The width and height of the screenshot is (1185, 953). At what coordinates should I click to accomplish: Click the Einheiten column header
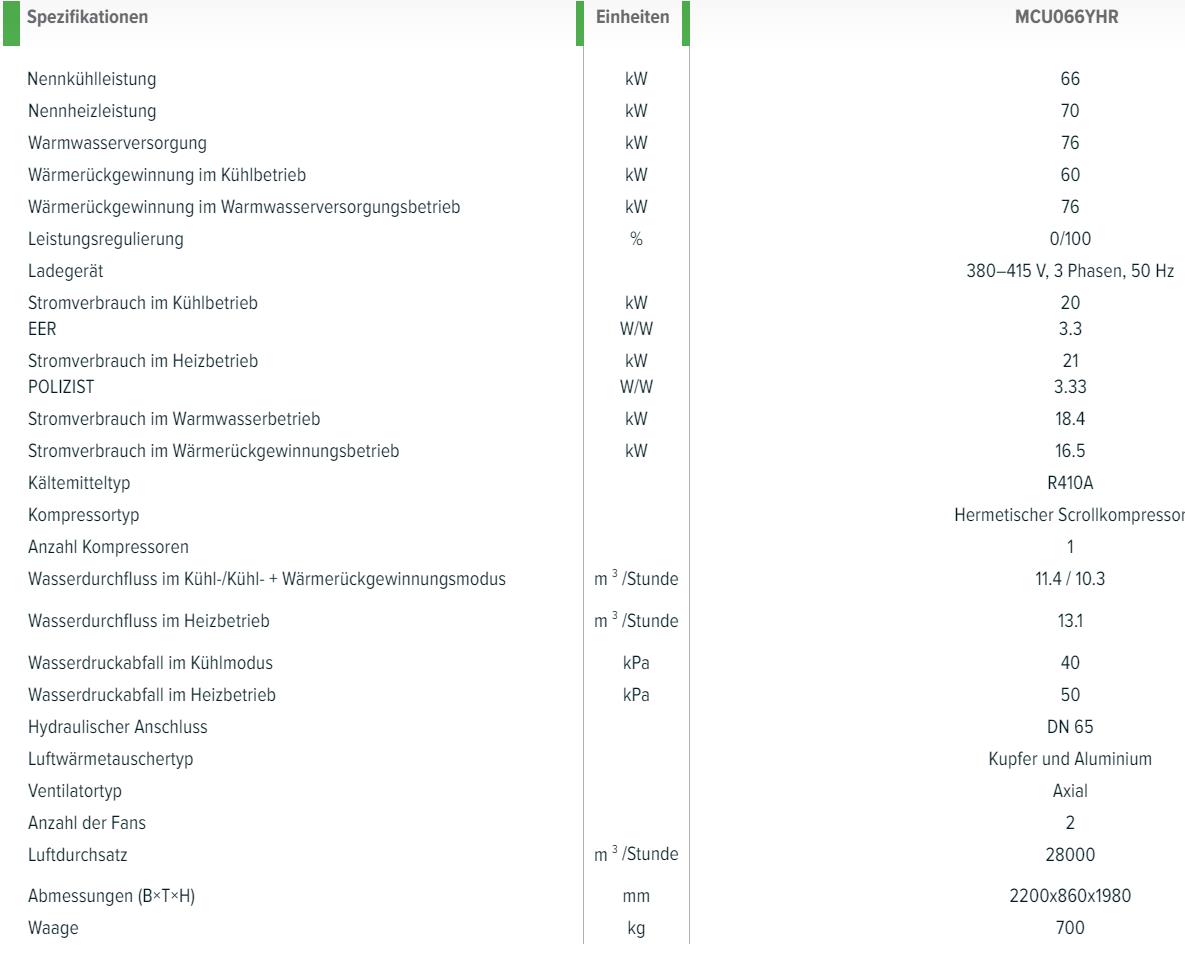633,20
